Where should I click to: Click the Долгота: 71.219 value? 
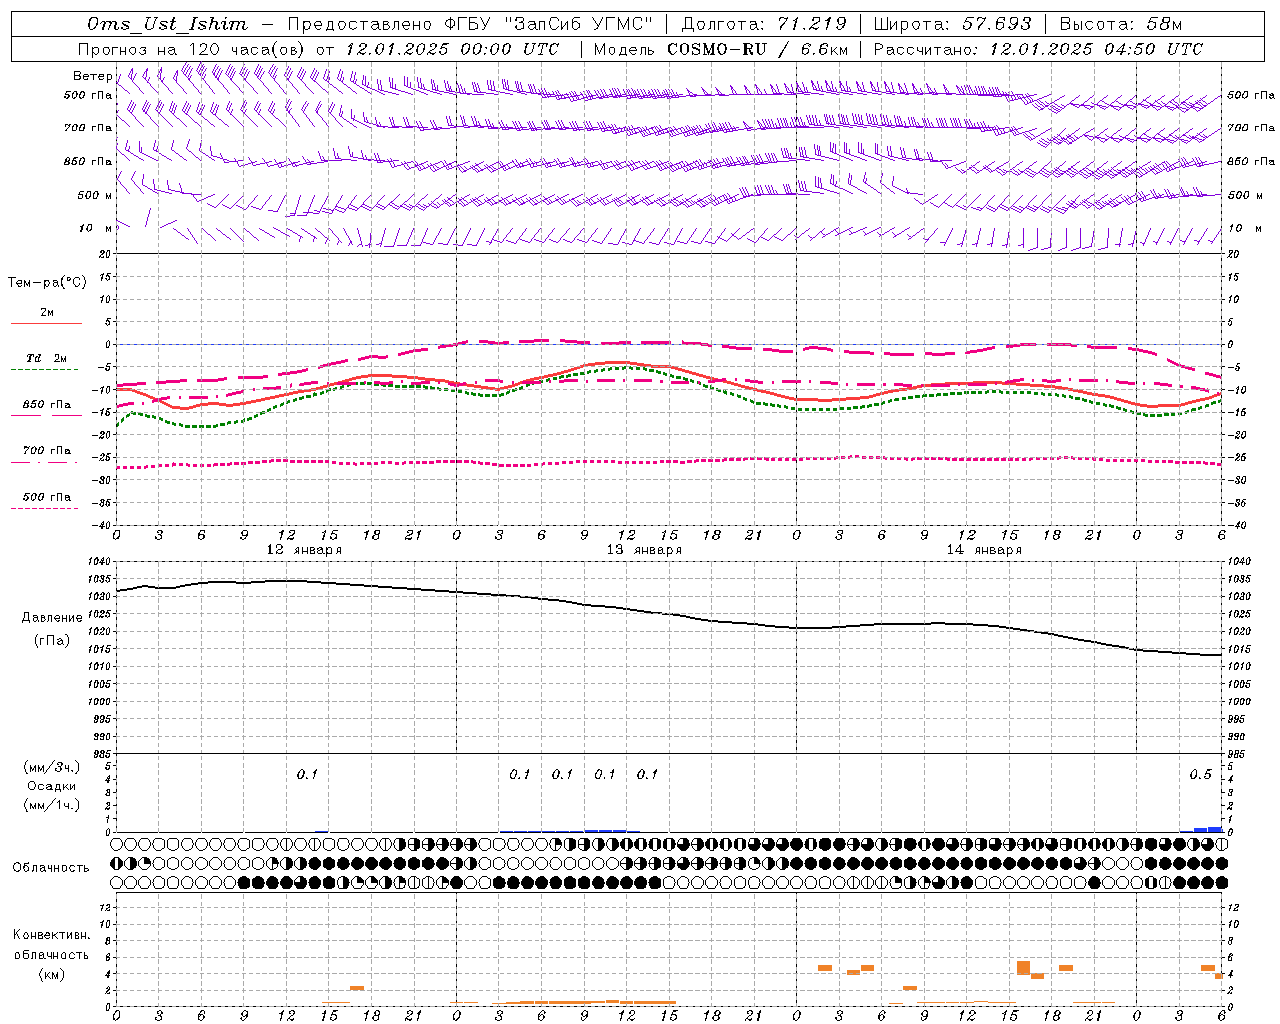pyautogui.click(x=762, y=24)
